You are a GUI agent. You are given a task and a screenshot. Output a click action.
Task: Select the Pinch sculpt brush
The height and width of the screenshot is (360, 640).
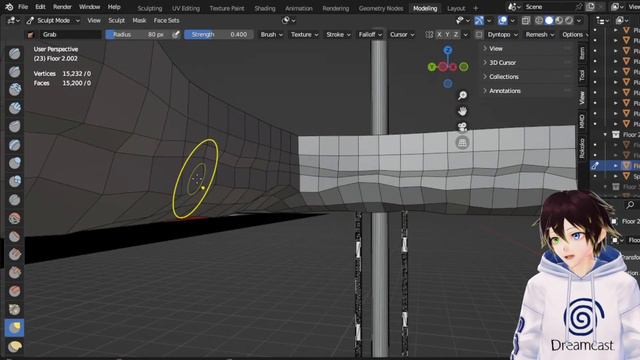[14, 309]
